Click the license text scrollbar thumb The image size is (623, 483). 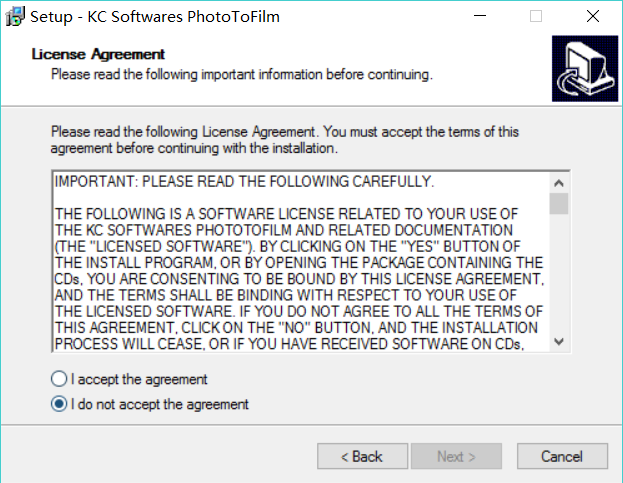(x=559, y=205)
